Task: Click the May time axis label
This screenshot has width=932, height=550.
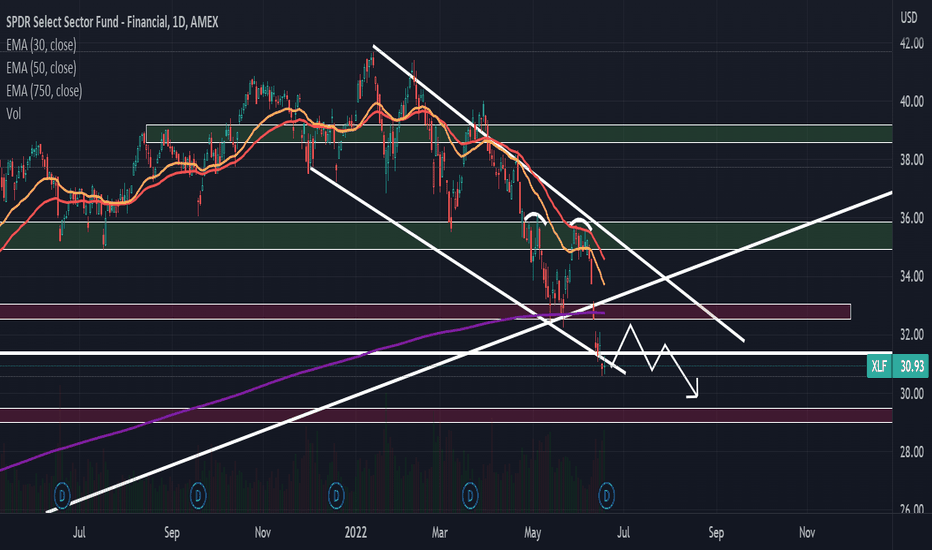Action: pyautogui.click(x=533, y=532)
